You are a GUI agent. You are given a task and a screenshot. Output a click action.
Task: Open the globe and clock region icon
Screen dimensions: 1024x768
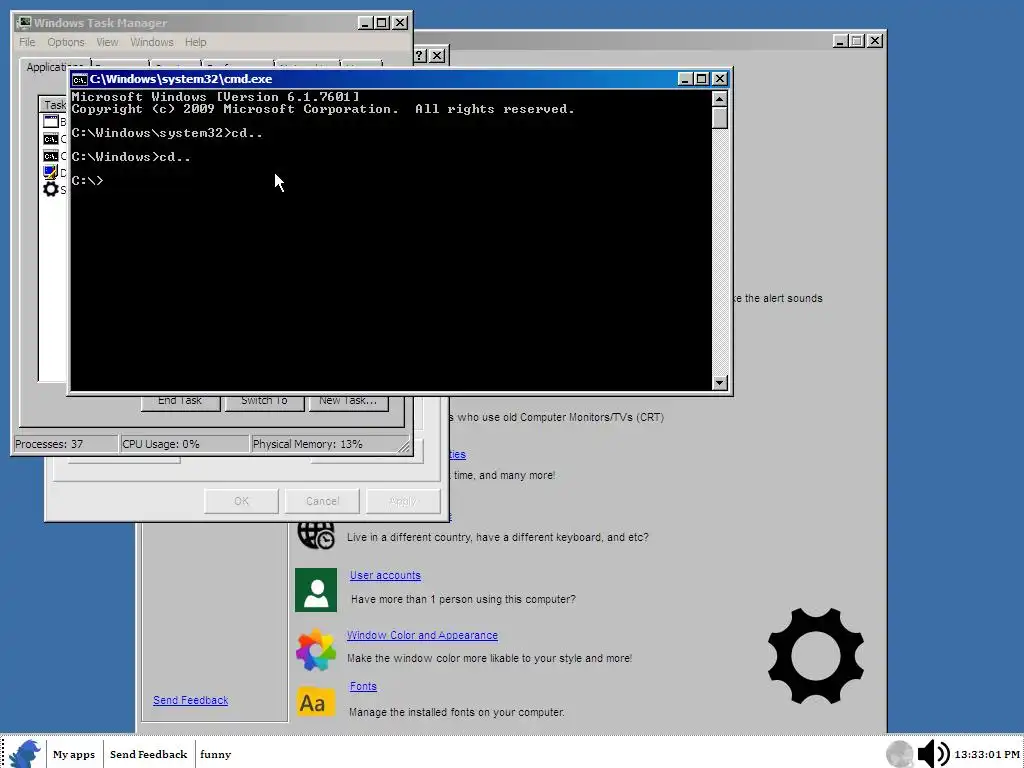click(316, 536)
